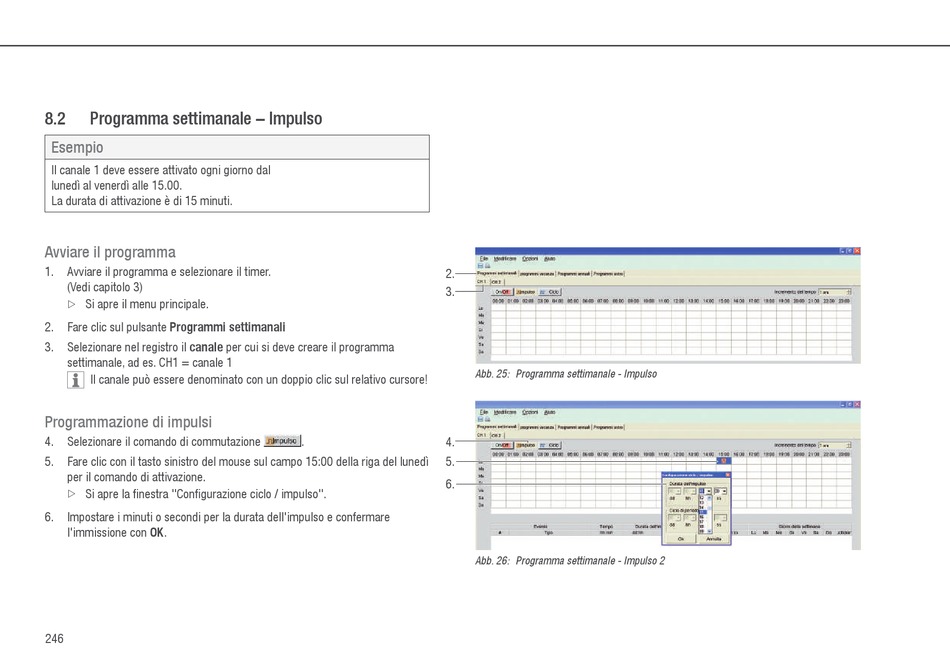Click the section heading "Programma settimanale – Impulso"
The width and height of the screenshot is (950, 670).
point(206,118)
